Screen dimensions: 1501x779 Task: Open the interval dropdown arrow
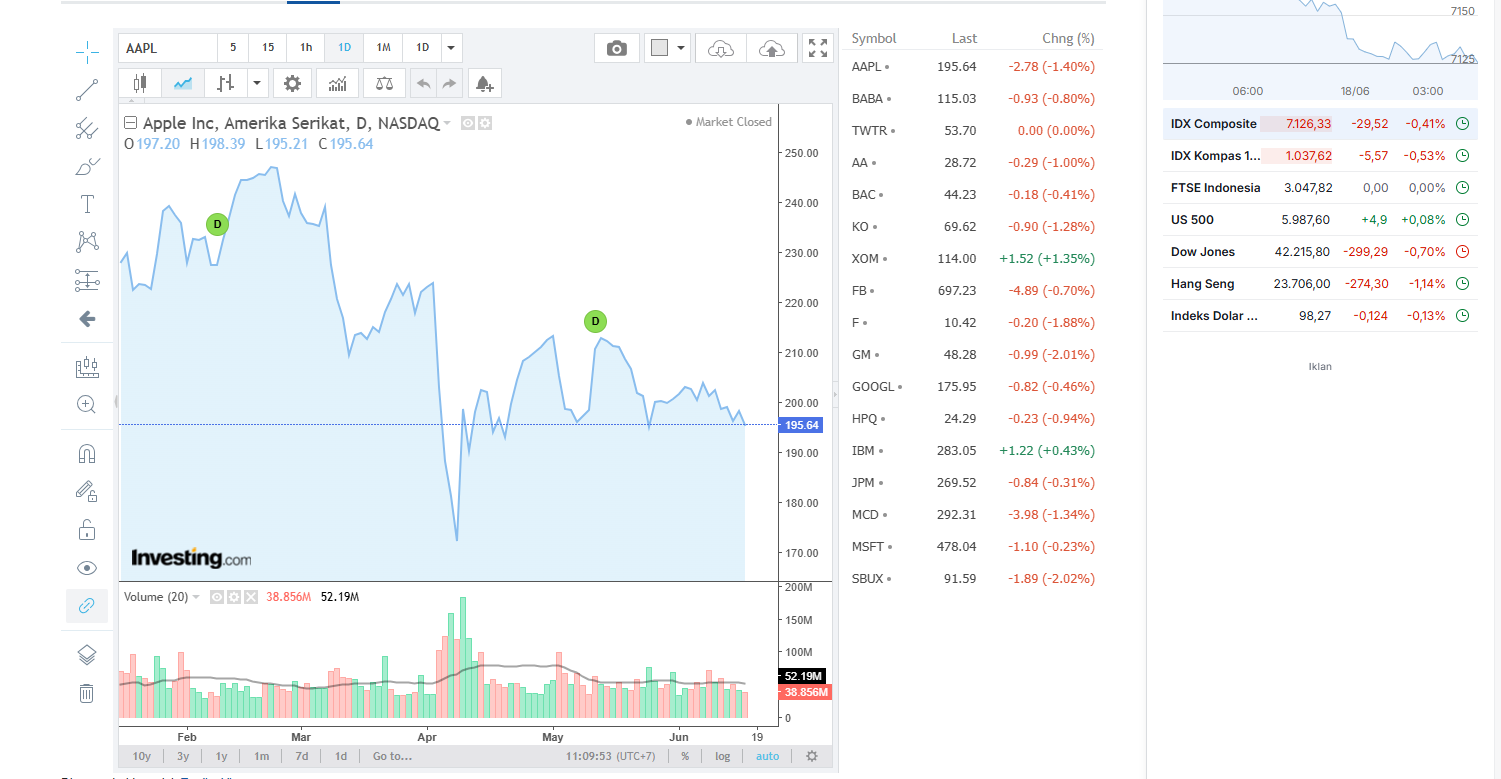coord(452,48)
